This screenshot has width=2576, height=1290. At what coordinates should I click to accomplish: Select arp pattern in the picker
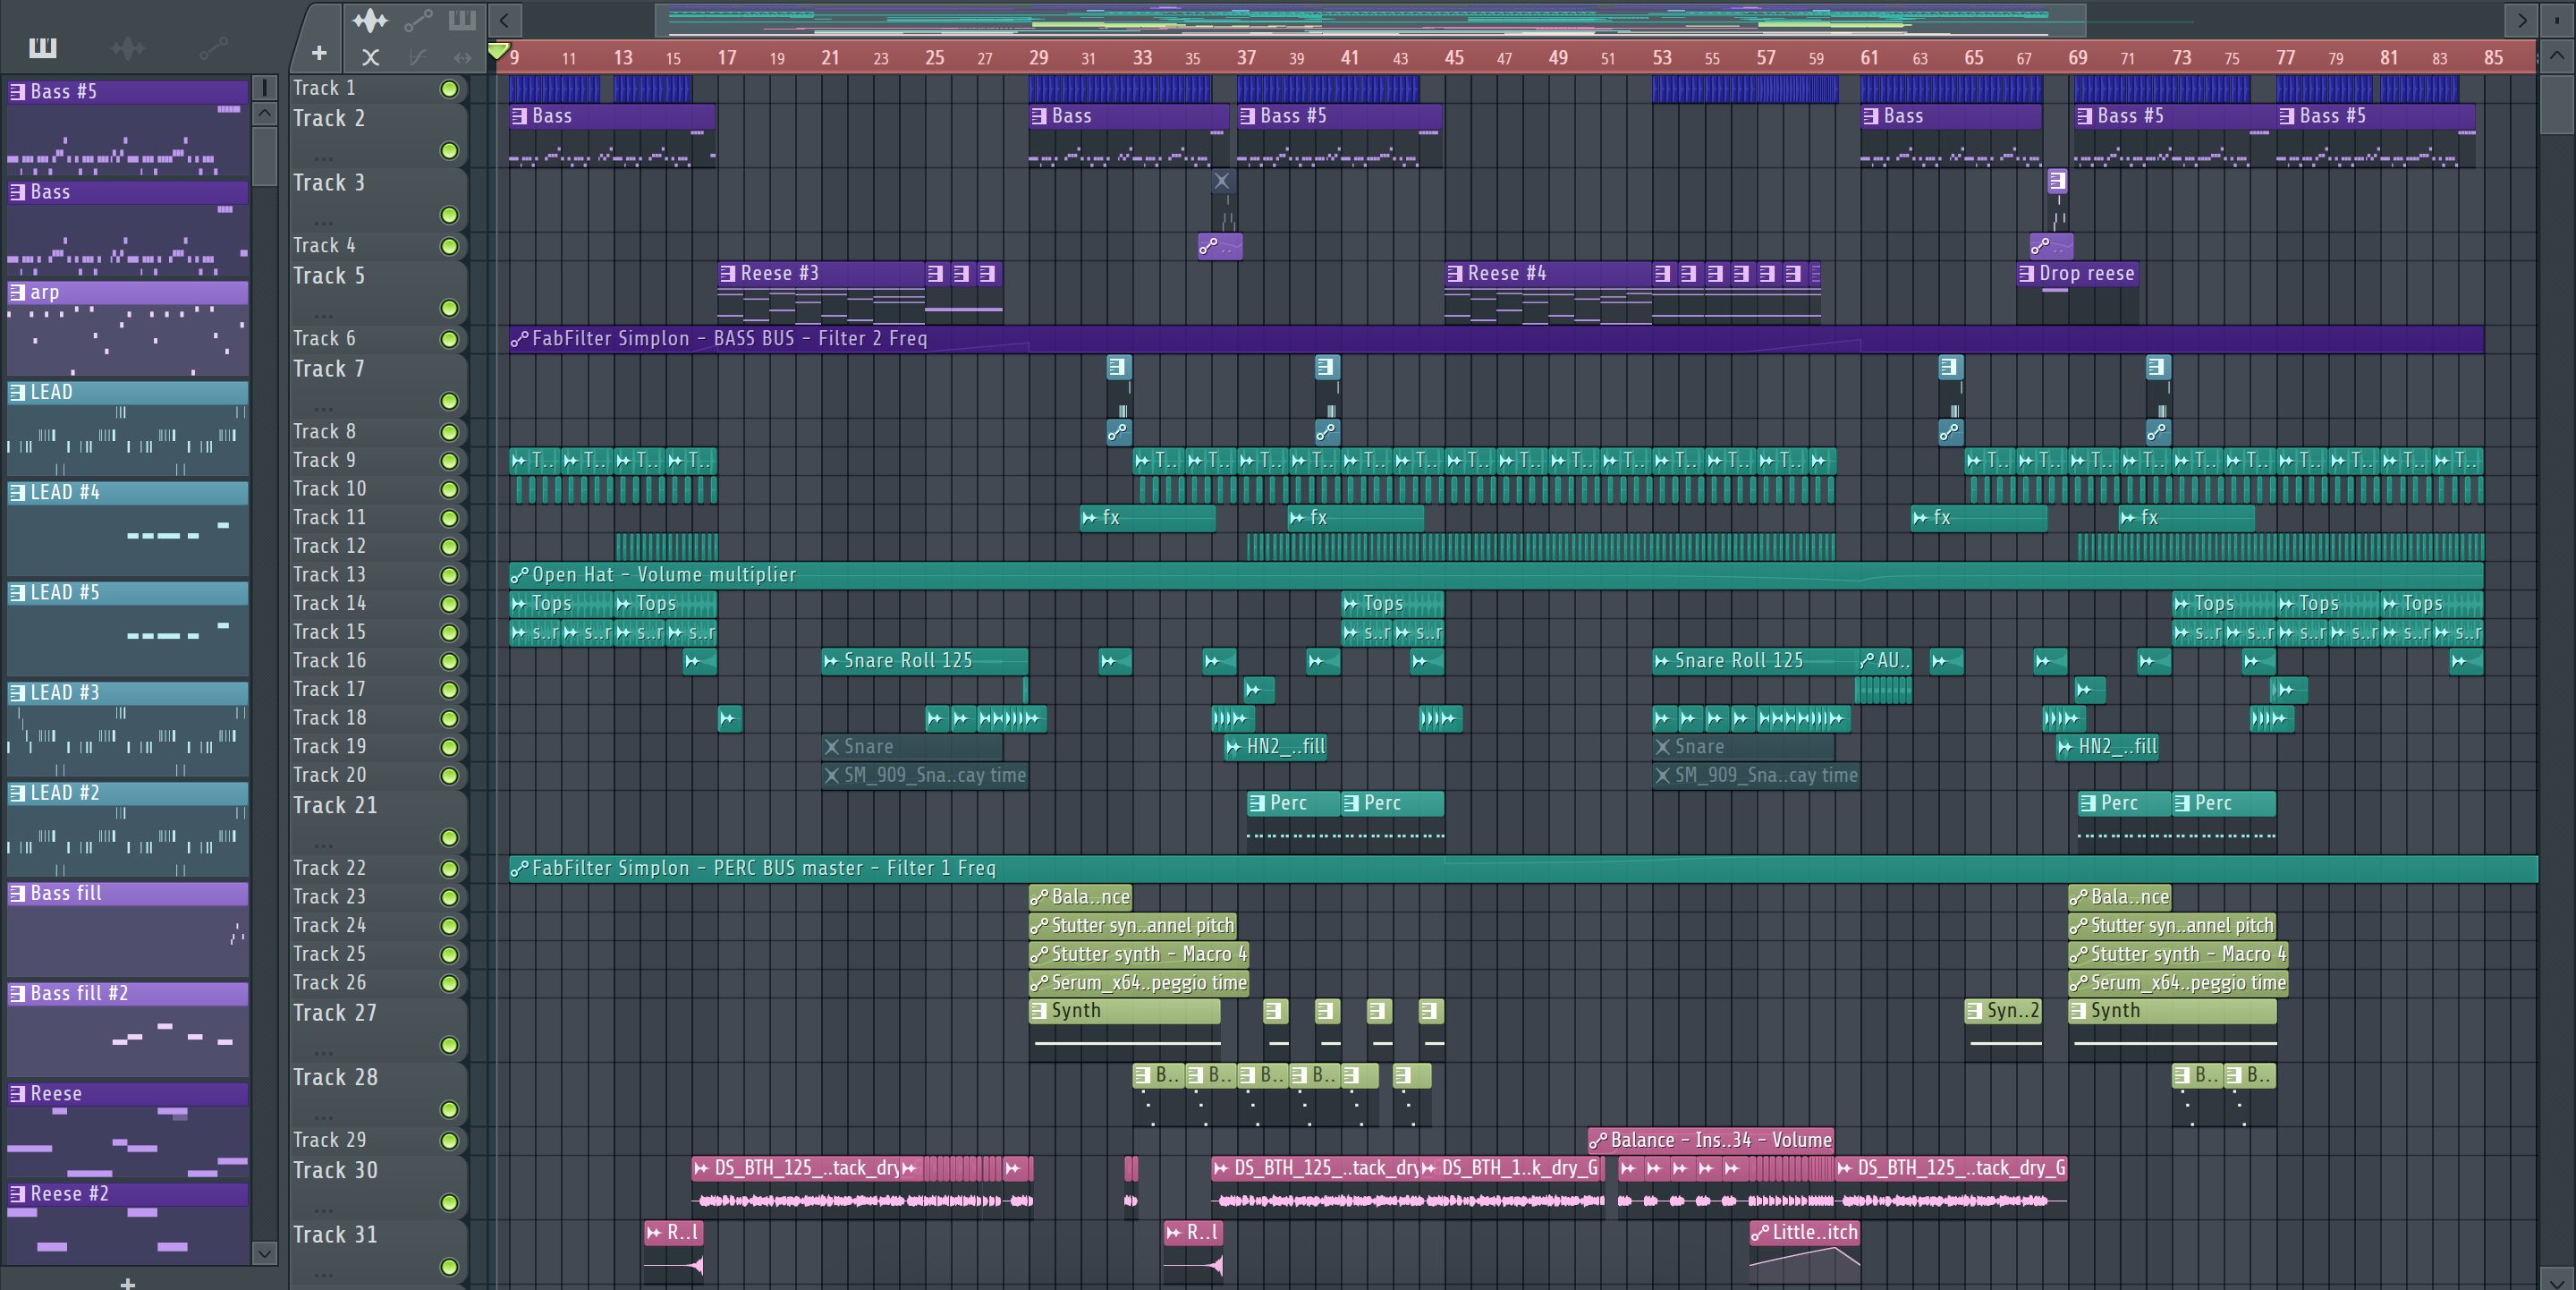tap(128, 328)
